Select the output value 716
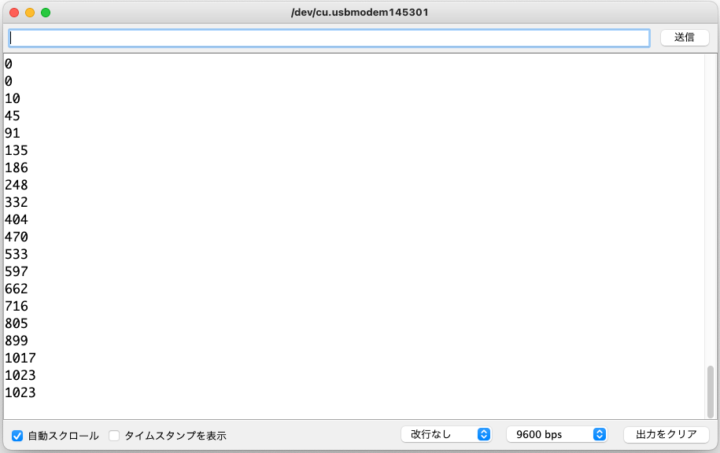This screenshot has height=453, width=720. coord(16,306)
